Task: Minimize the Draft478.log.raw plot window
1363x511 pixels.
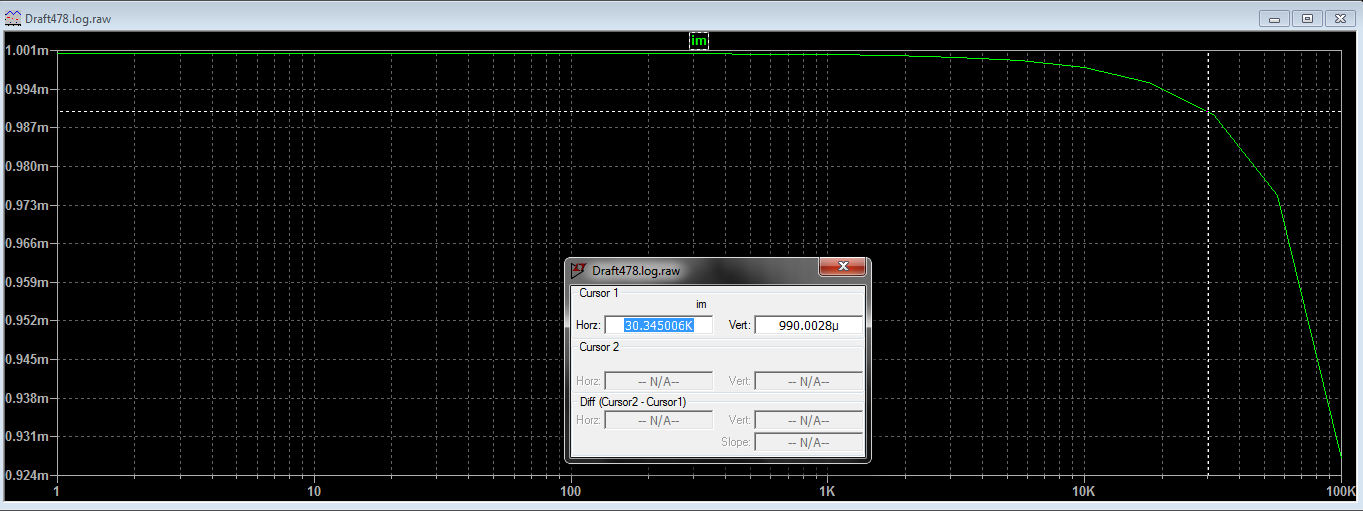Action: [1273, 18]
